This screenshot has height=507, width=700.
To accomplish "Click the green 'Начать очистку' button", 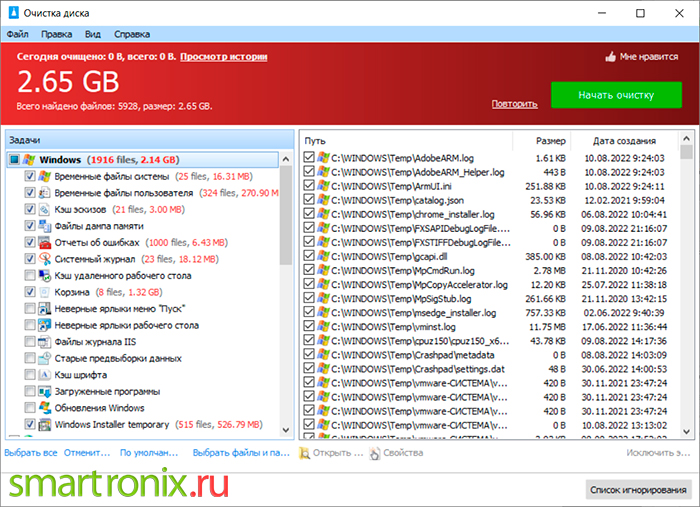I will 616,95.
